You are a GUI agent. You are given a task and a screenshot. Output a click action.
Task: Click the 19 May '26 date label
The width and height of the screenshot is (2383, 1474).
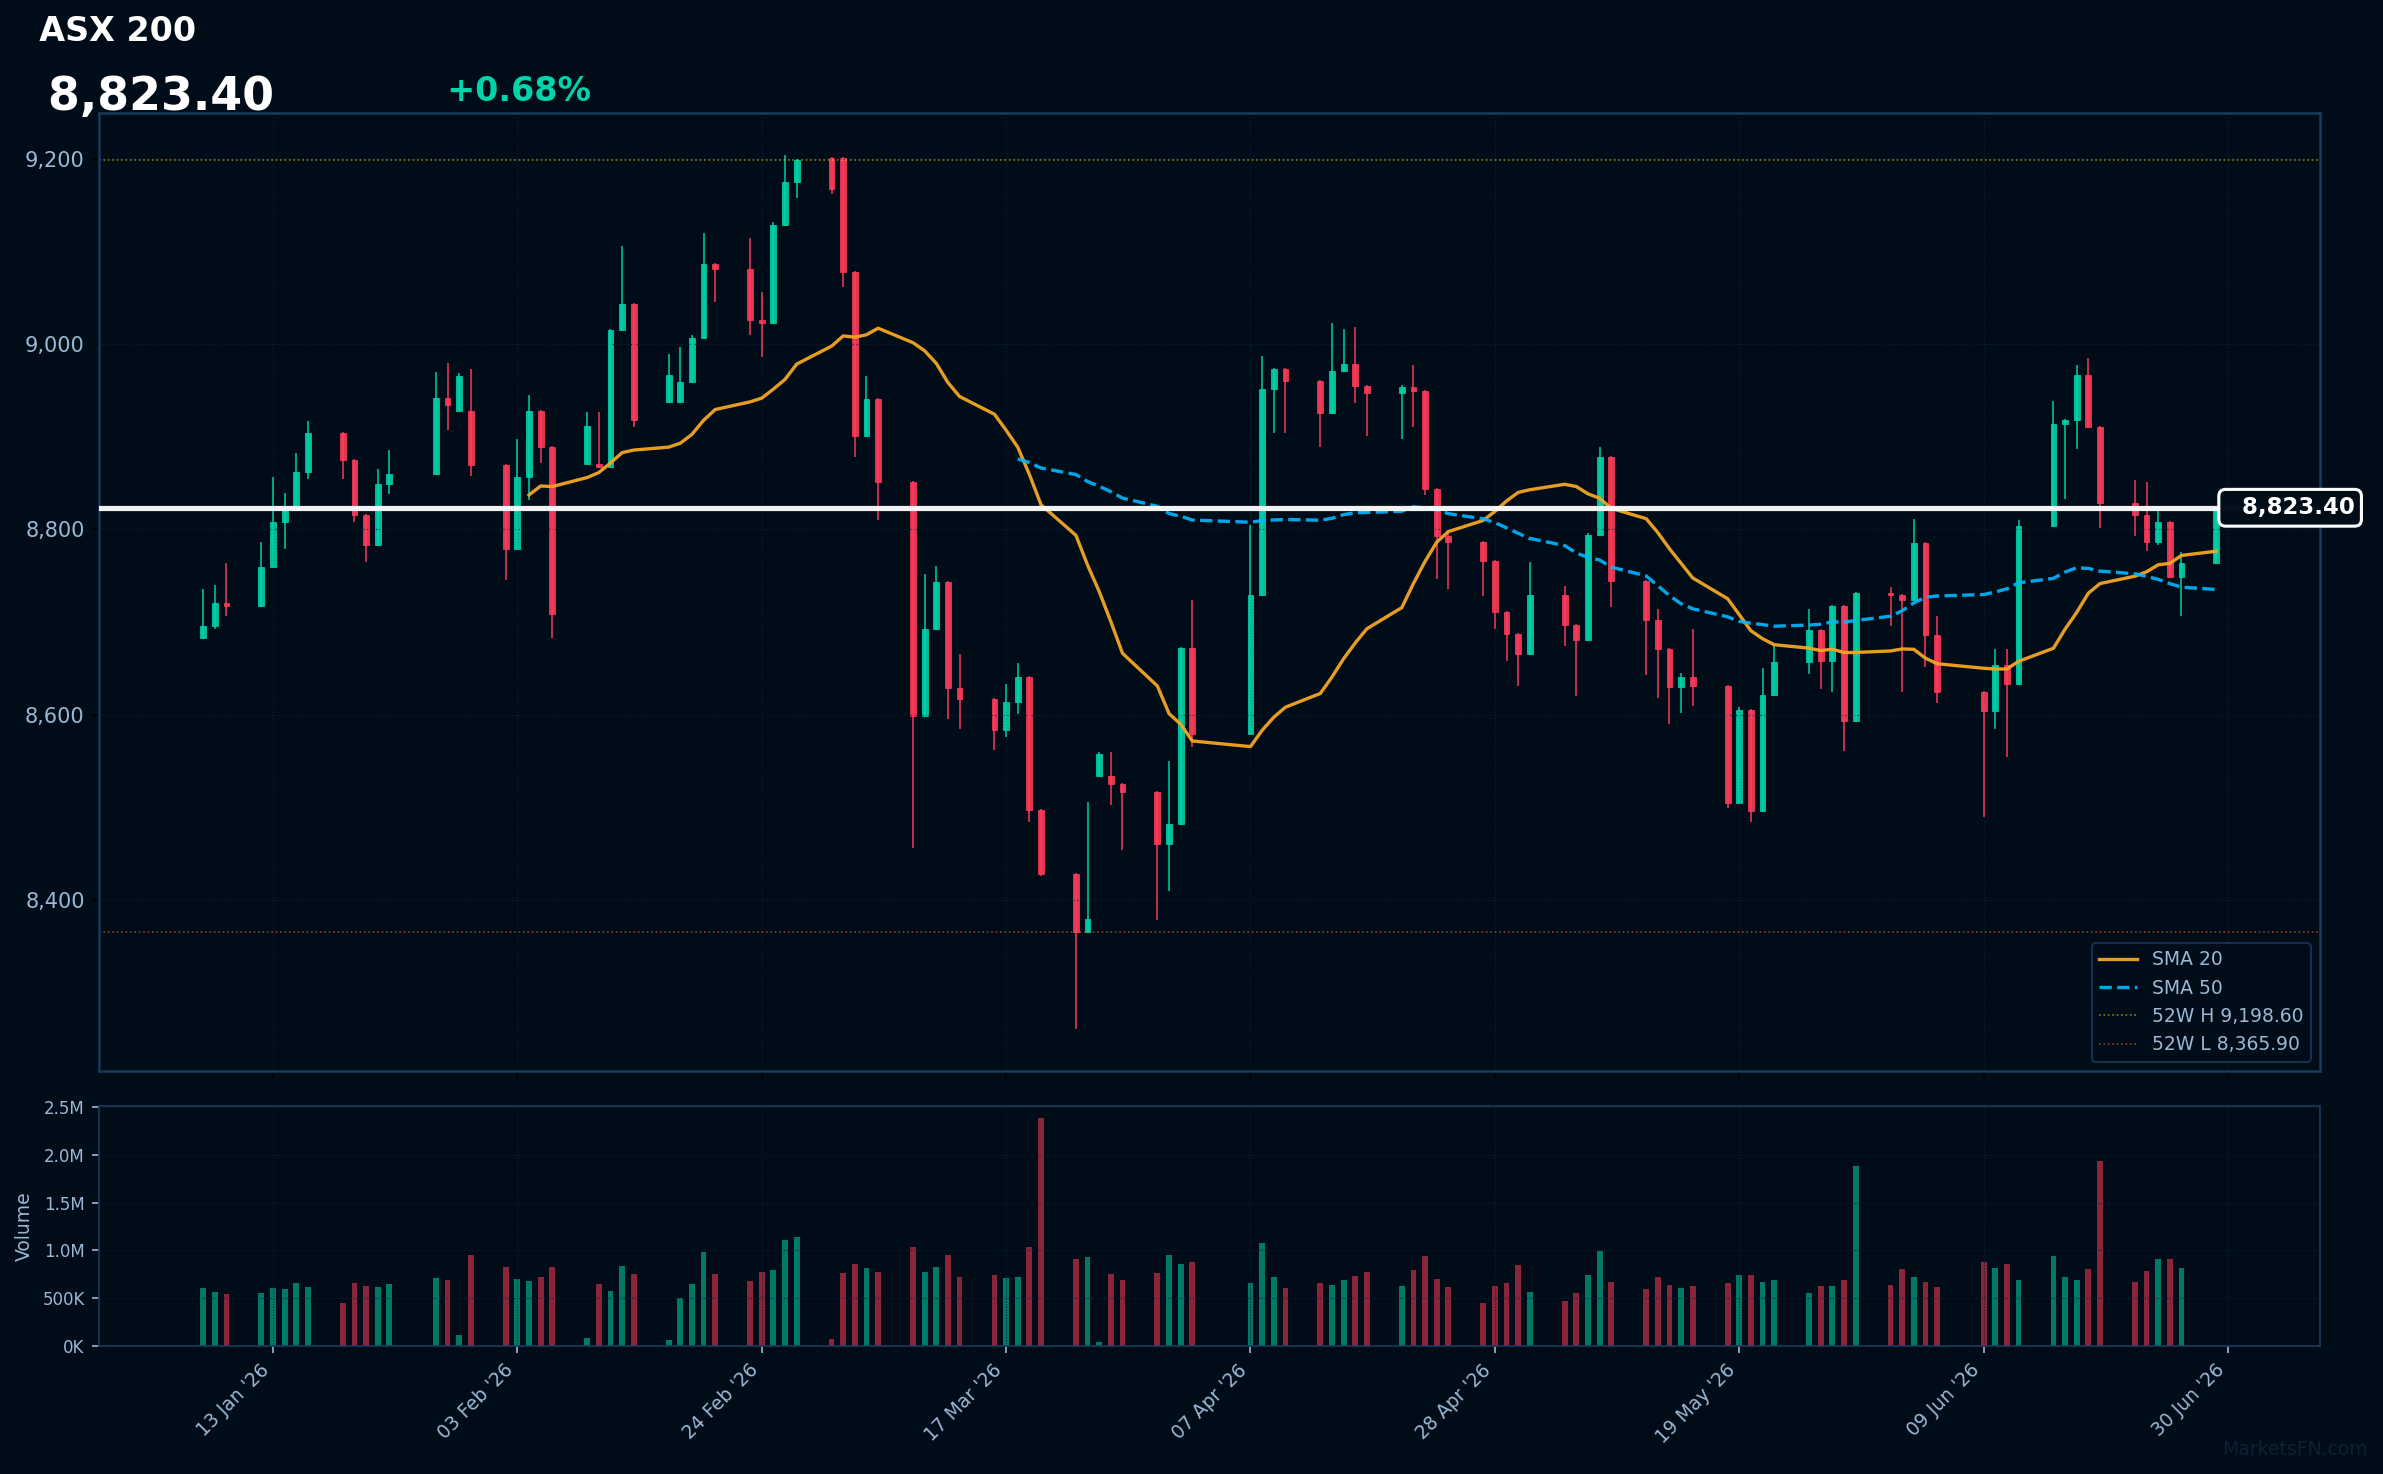pyautogui.click(x=1695, y=1402)
